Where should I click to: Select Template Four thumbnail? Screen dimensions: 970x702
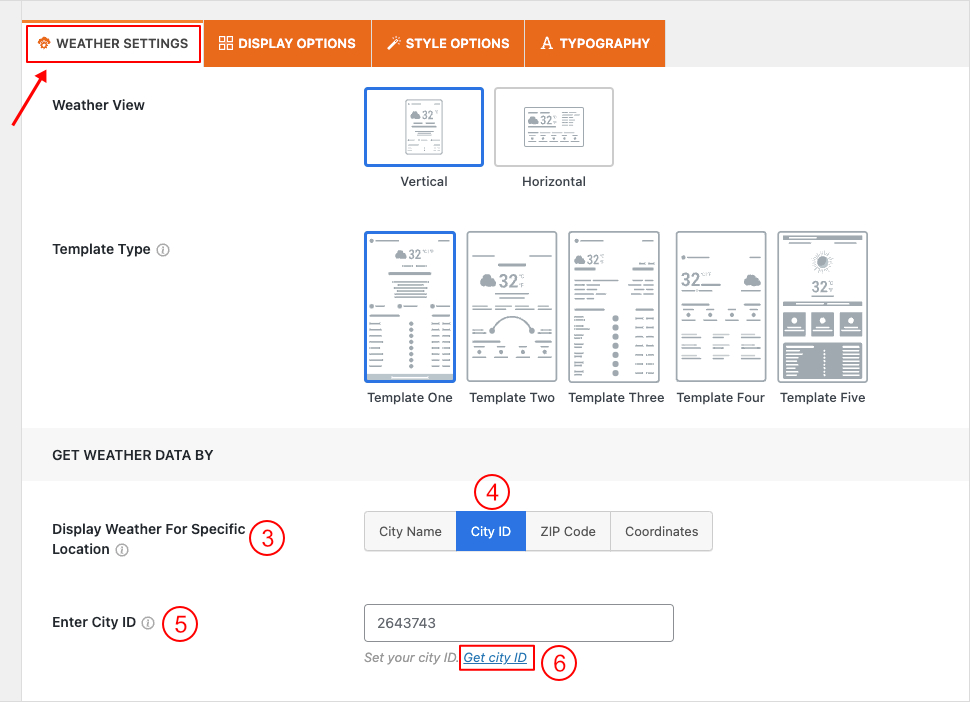(721, 307)
